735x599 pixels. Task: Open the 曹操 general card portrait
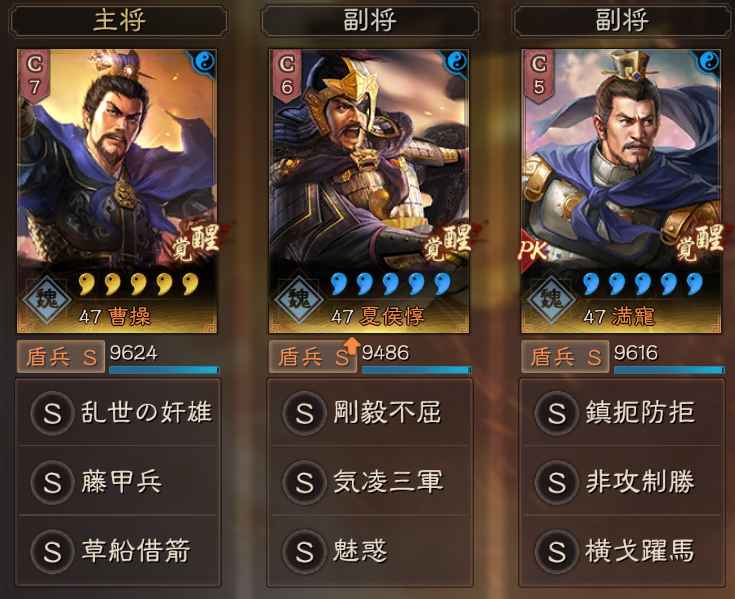pyautogui.click(x=117, y=191)
